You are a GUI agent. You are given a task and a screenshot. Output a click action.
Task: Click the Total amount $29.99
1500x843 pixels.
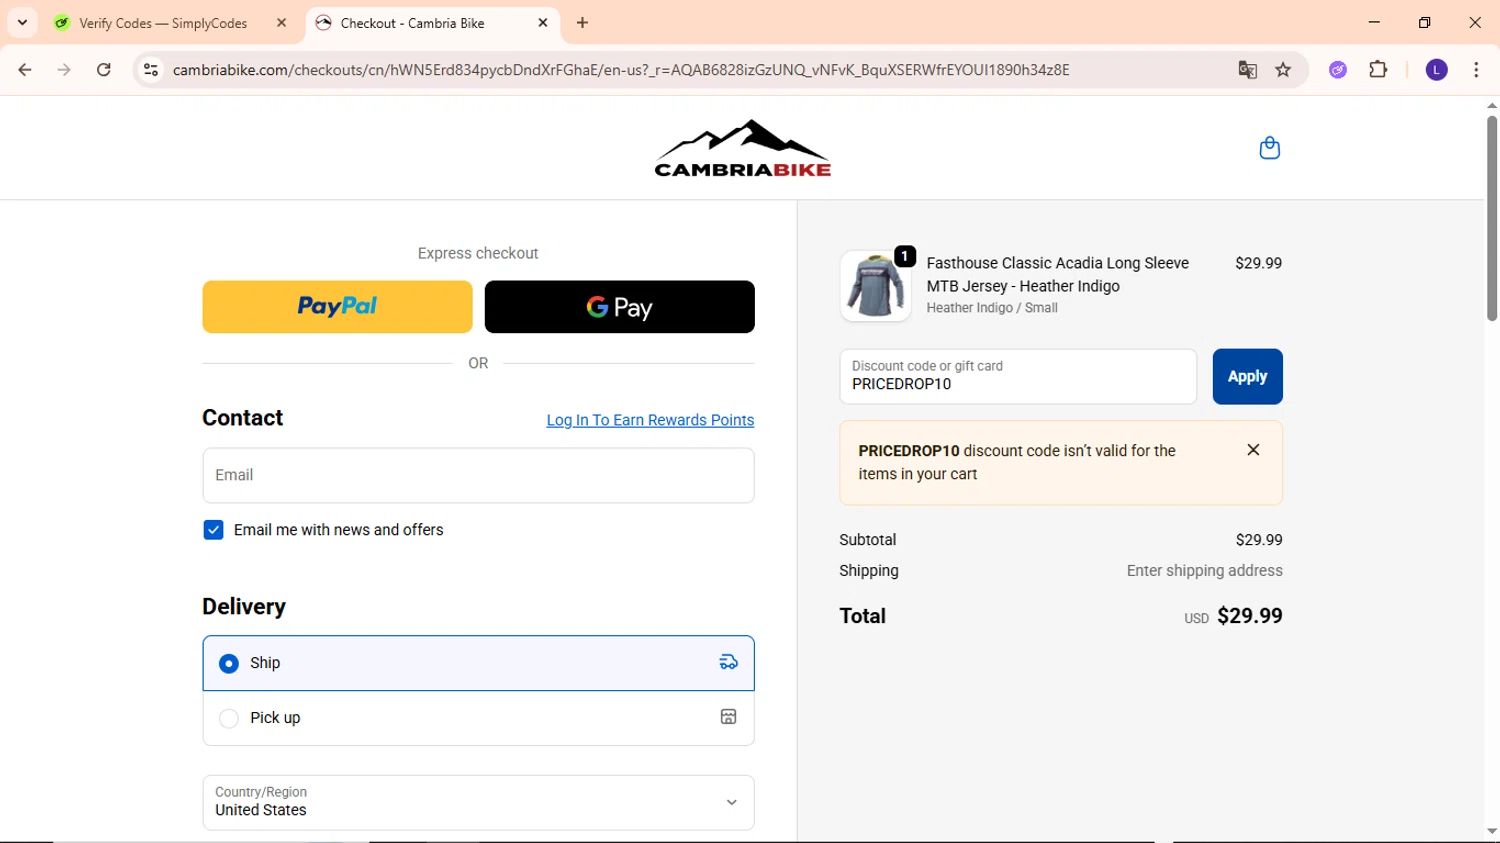pyautogui.click(x=1249, y=616)
